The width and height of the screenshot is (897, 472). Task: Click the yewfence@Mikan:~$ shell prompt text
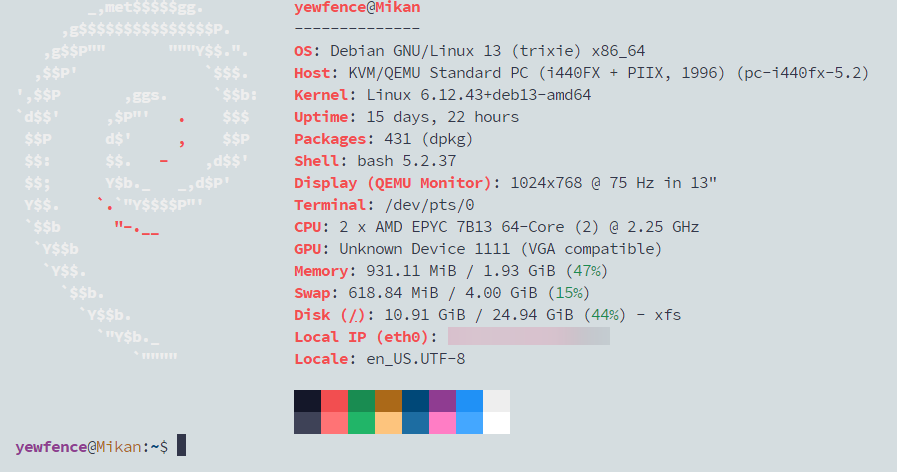(x=92, y=446)
